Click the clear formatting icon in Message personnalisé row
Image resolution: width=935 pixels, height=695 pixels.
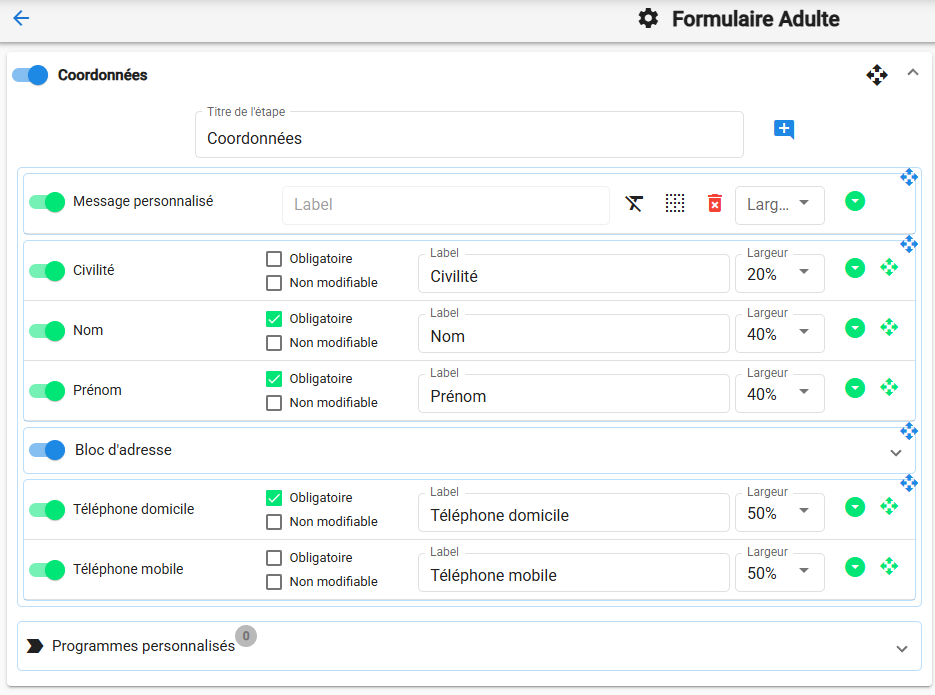(634, 204)
